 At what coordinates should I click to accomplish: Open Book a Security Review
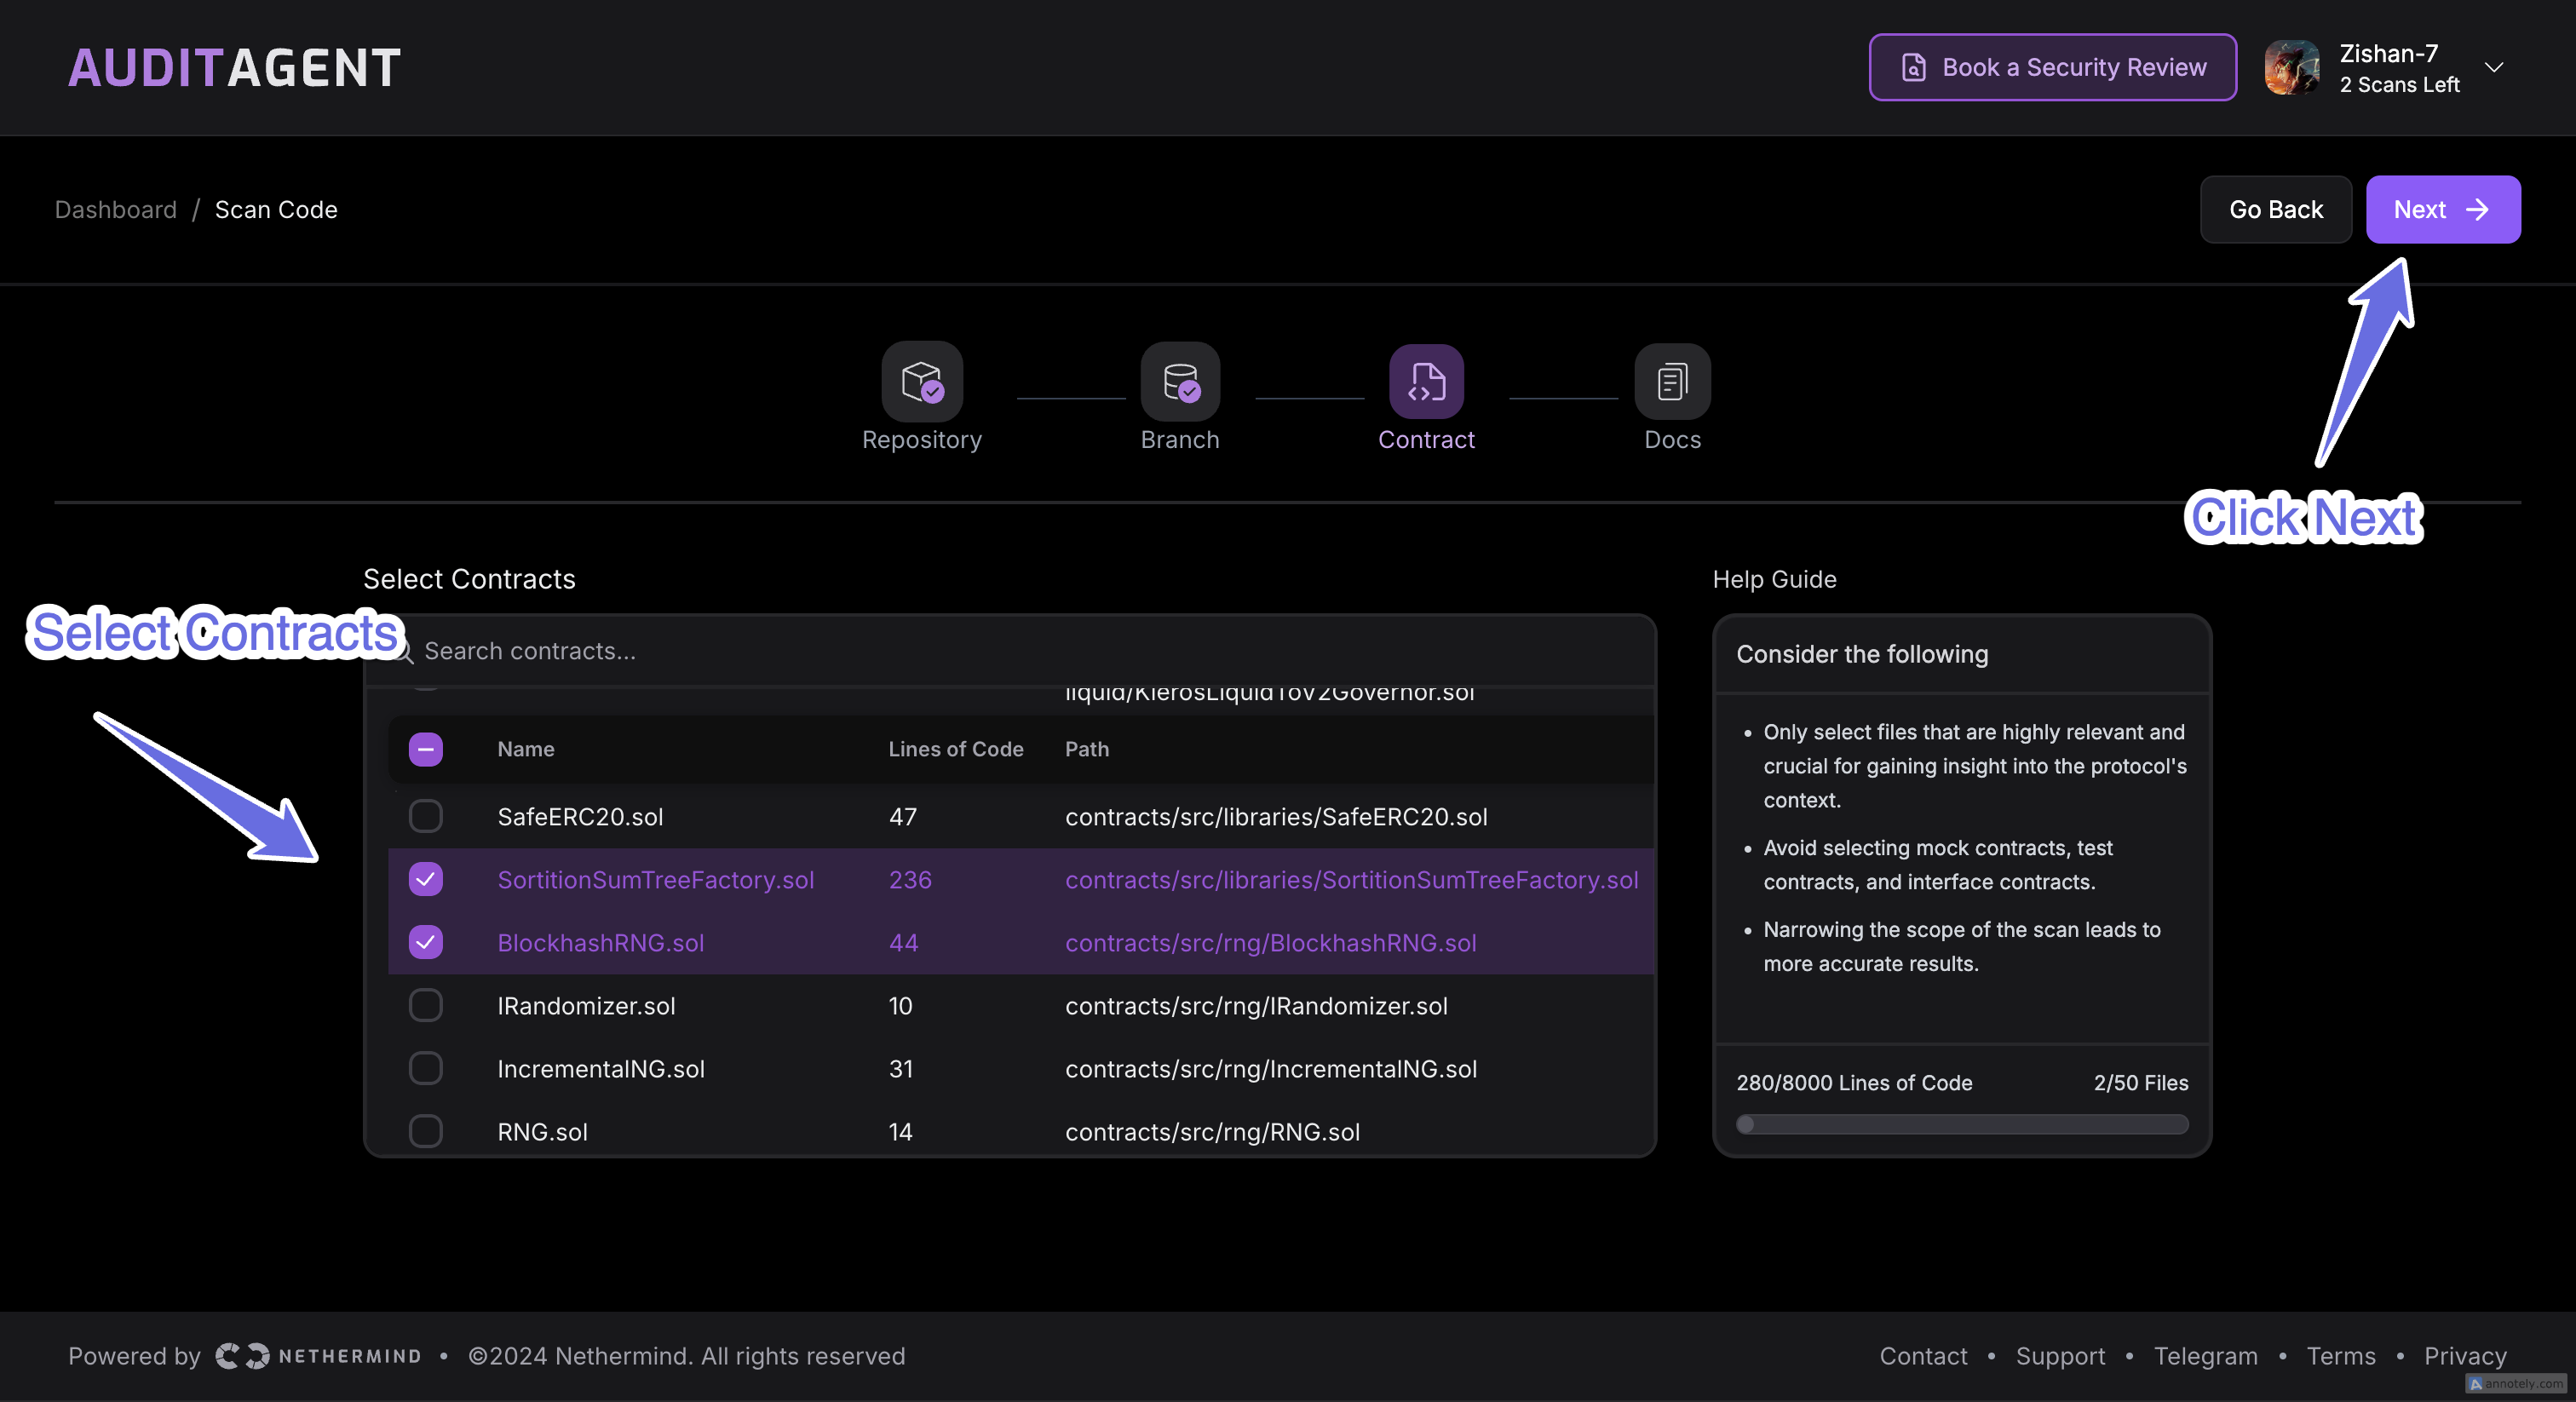(2053, 67)
